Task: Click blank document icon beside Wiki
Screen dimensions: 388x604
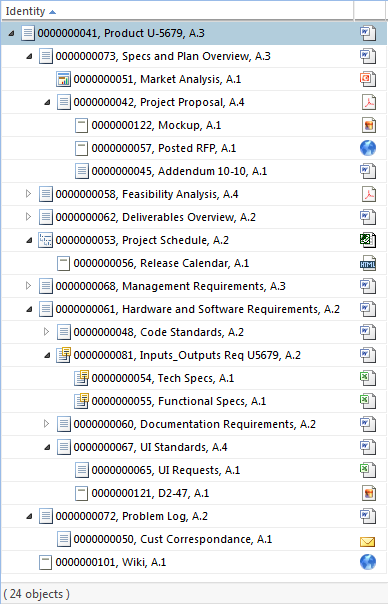Action: point(45,562)
